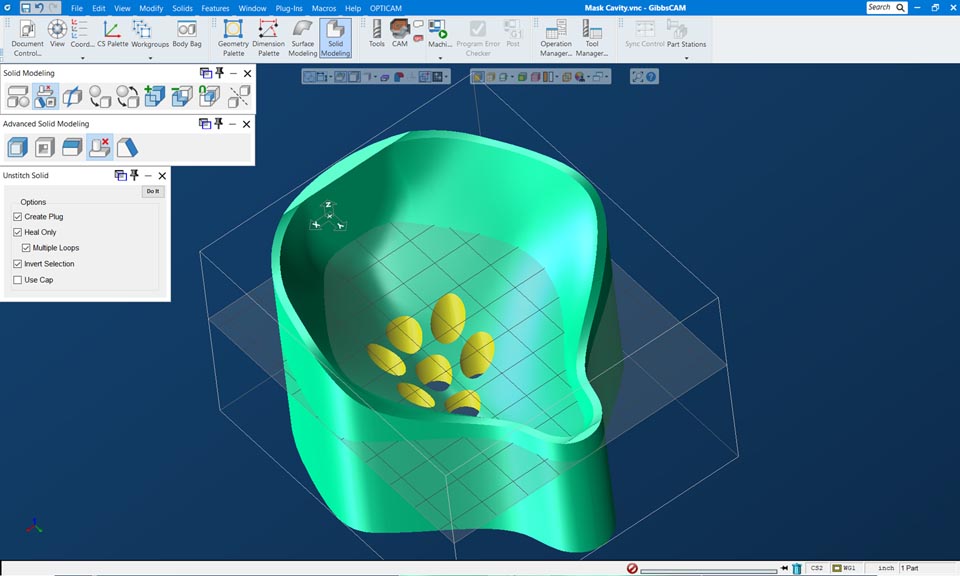Uncheck the Create Plug option
Image resolution: width=960 pixels, height=576 pixels.
tap(18, 216)
